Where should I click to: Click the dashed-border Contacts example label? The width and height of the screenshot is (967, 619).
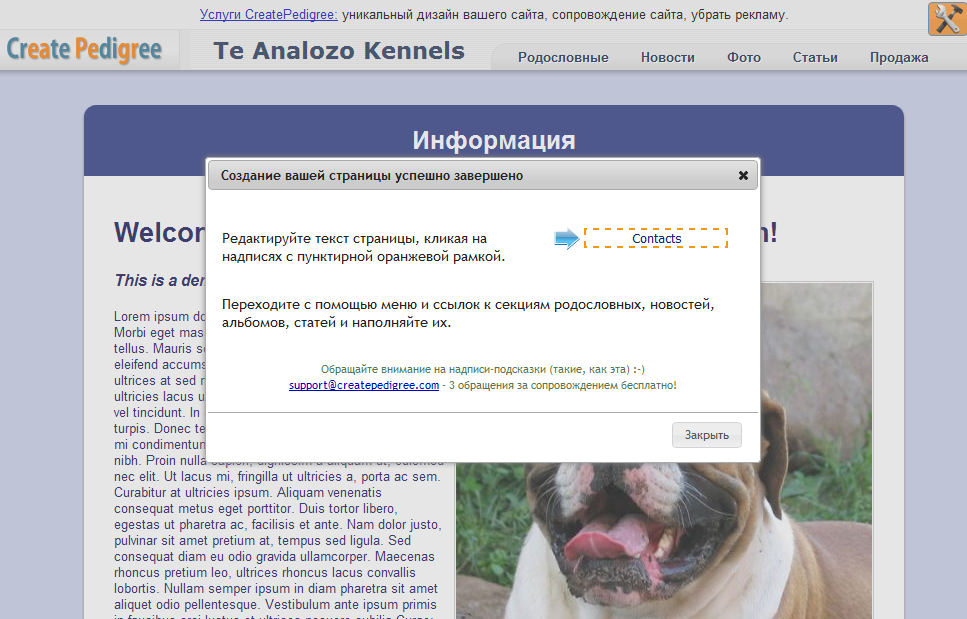pos(656,239)
